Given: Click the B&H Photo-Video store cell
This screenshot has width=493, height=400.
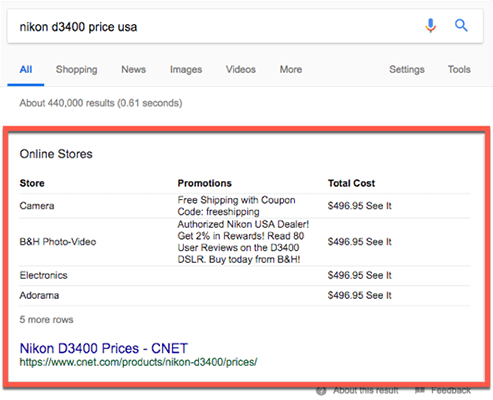Looking at the screenshot, I should click(58, 242).
